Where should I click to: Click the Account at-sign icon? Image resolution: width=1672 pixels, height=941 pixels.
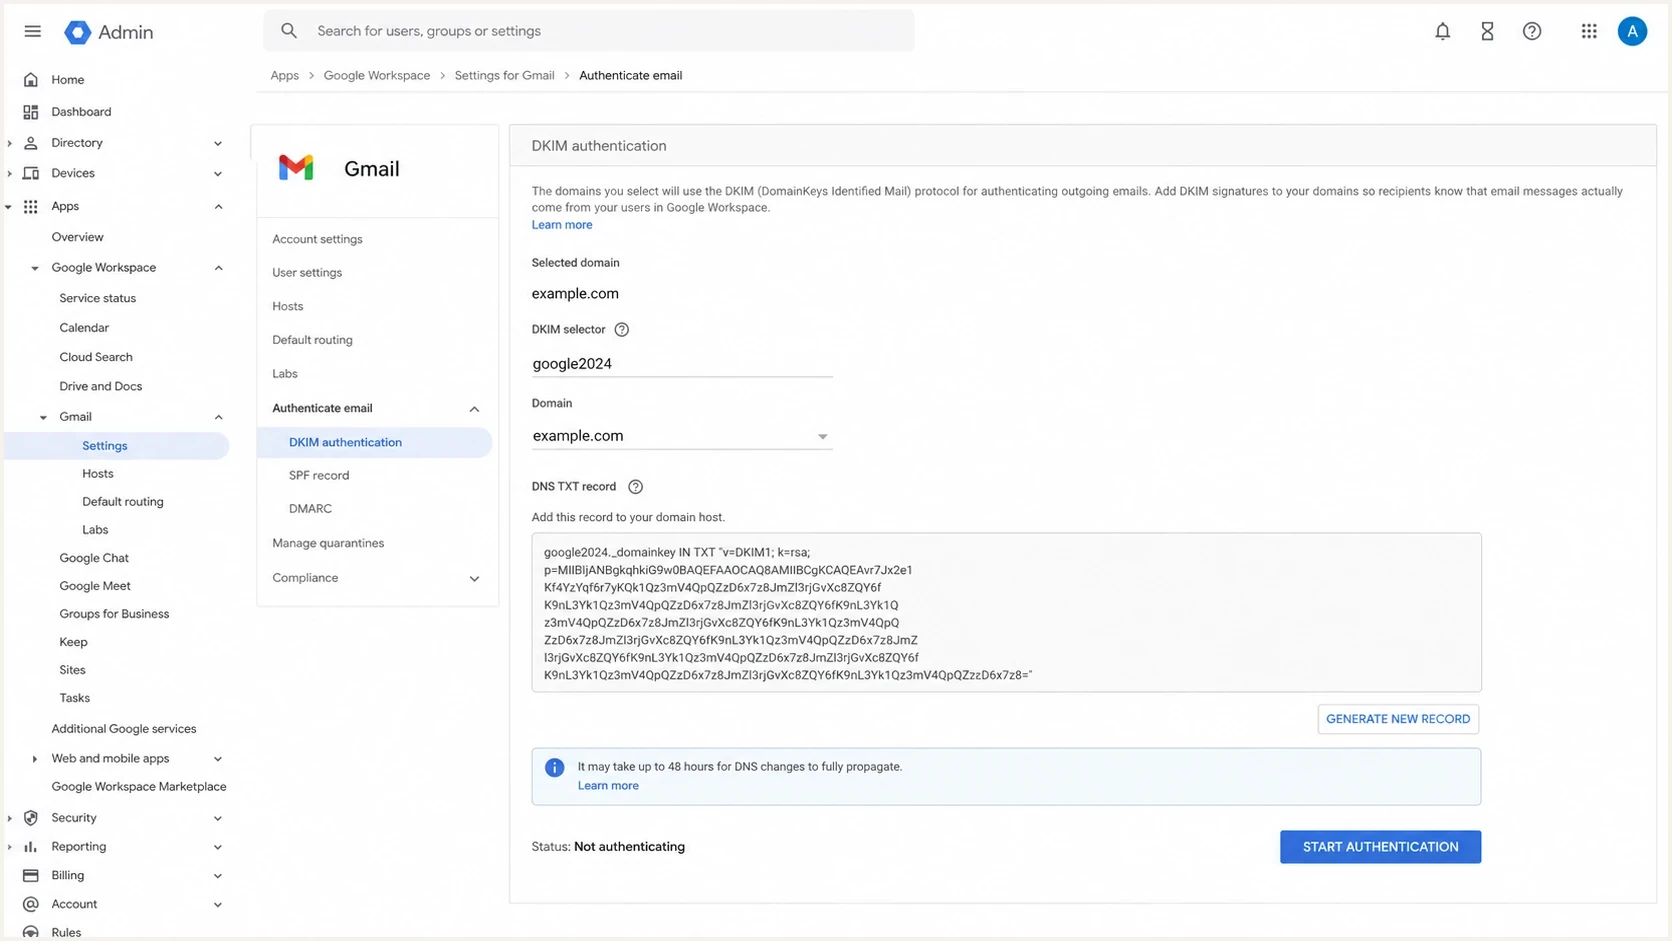click(31, 904)
